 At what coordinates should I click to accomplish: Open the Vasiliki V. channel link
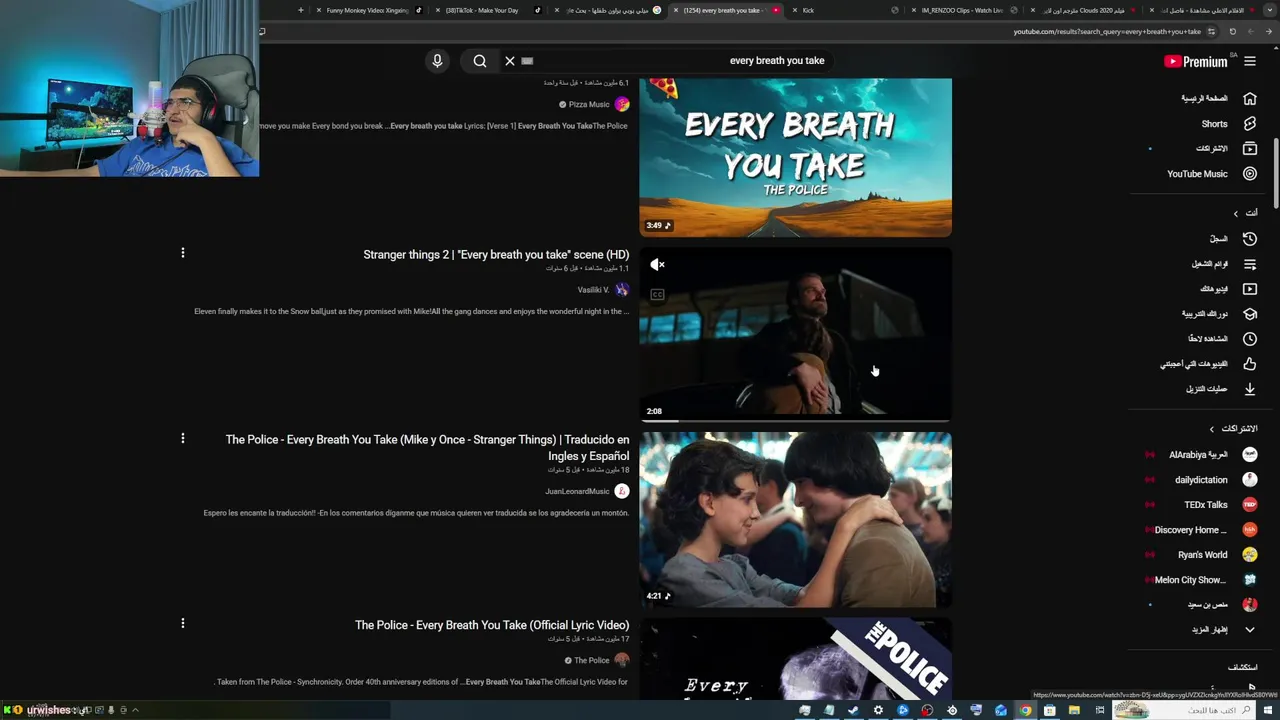click(x=593, y=290)
